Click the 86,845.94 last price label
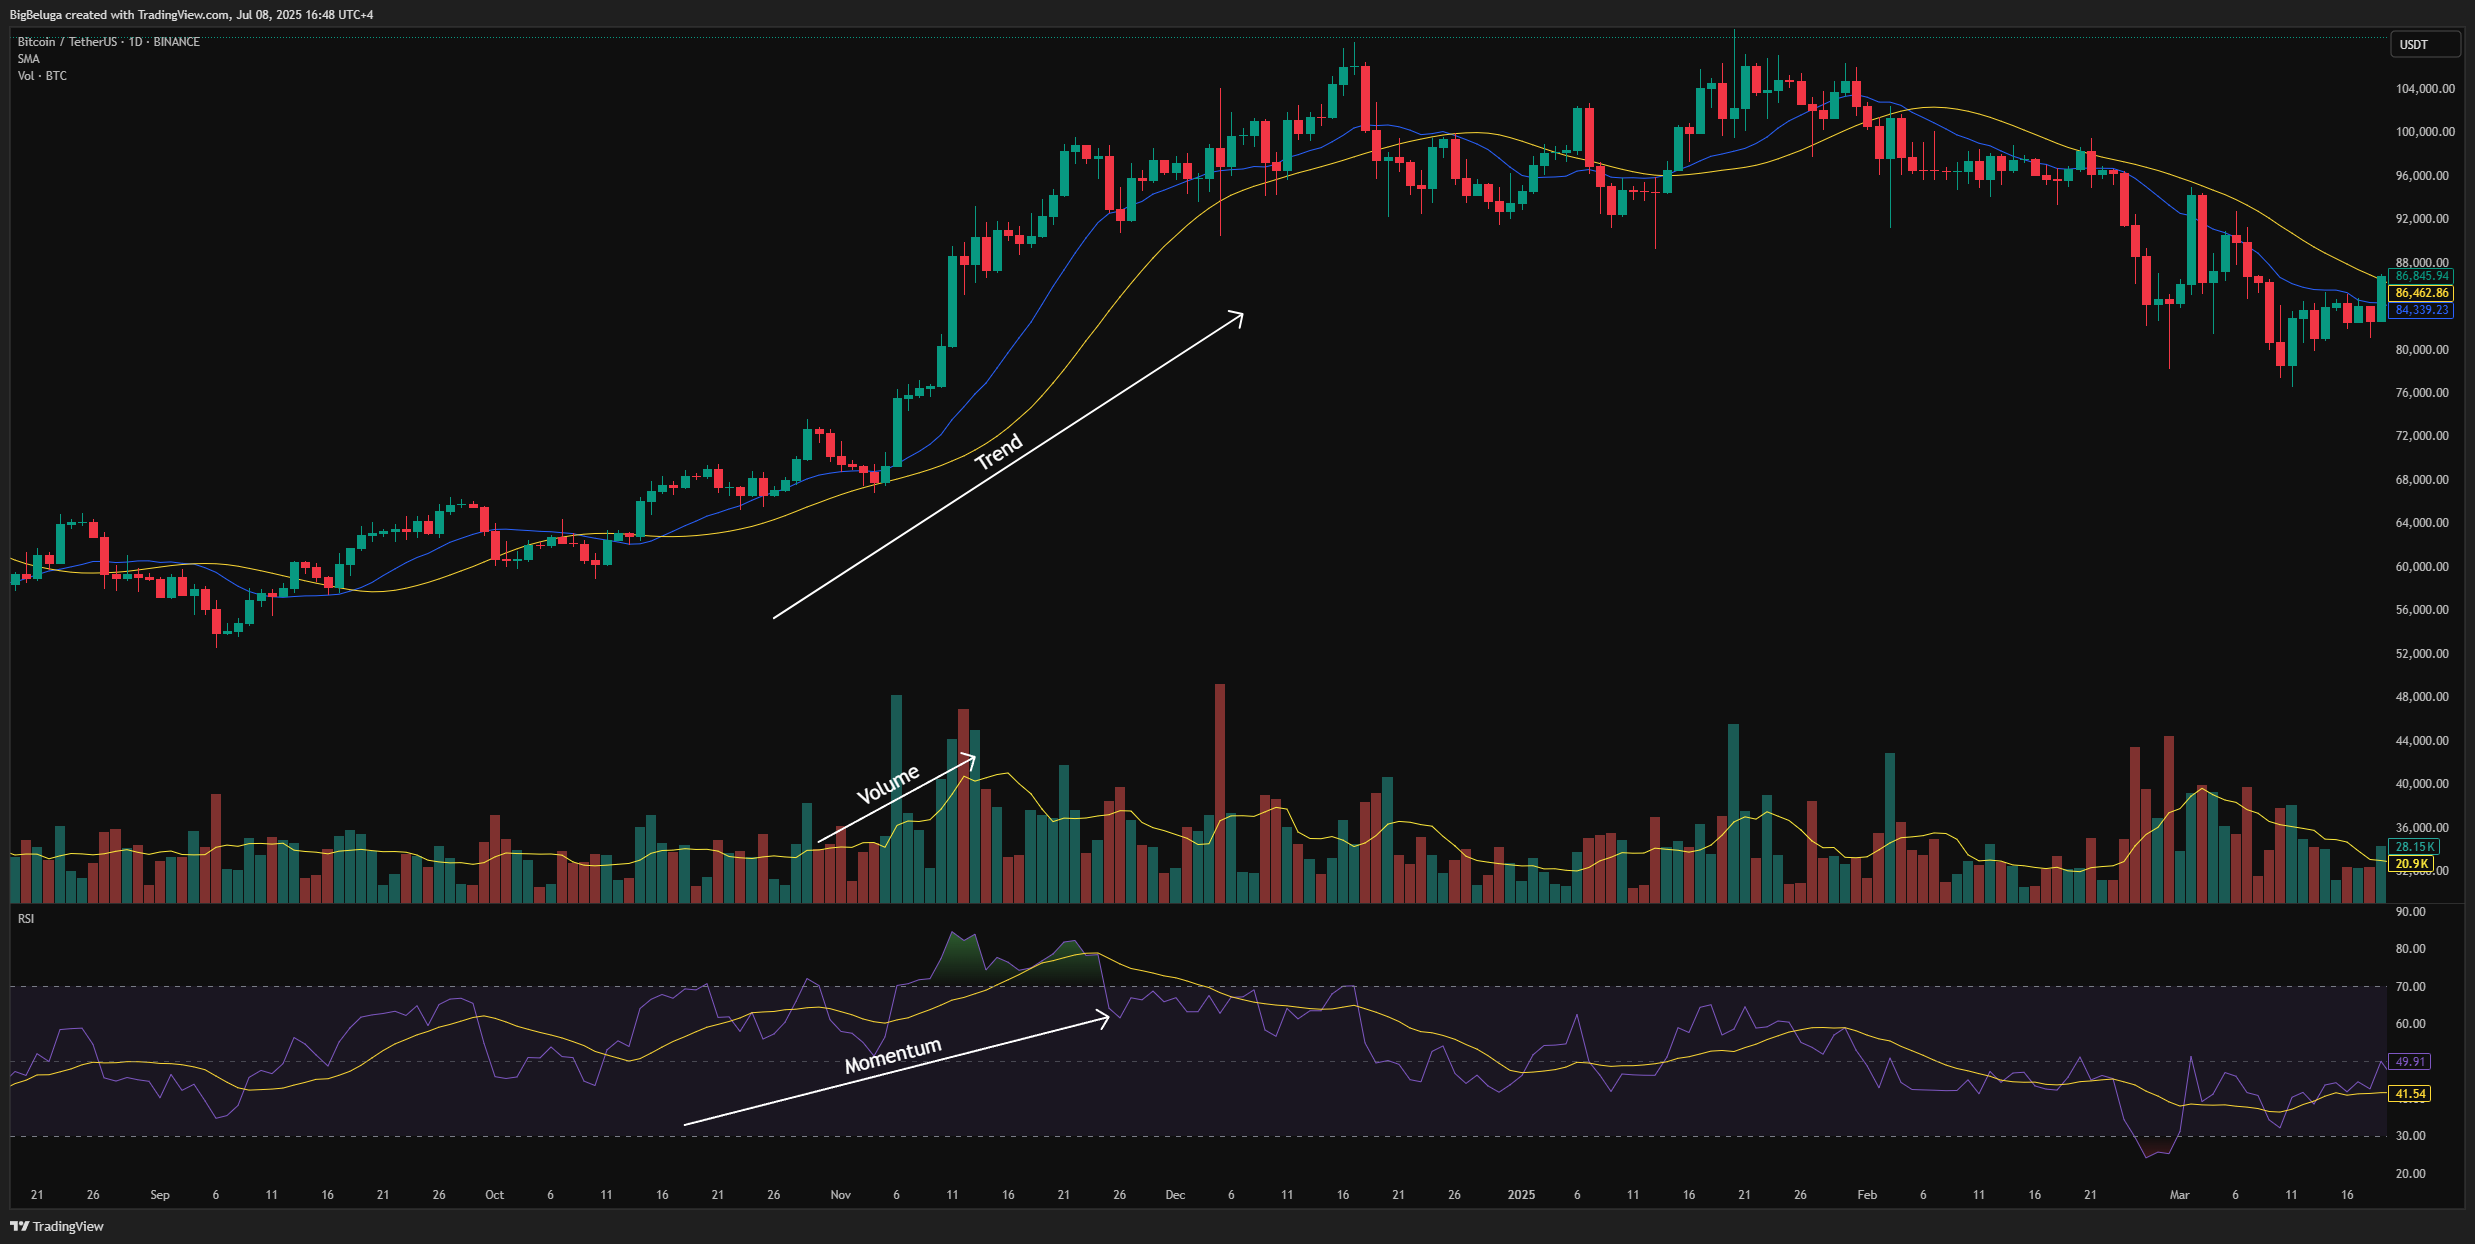2475x1244 pixels. (2421, 276)
